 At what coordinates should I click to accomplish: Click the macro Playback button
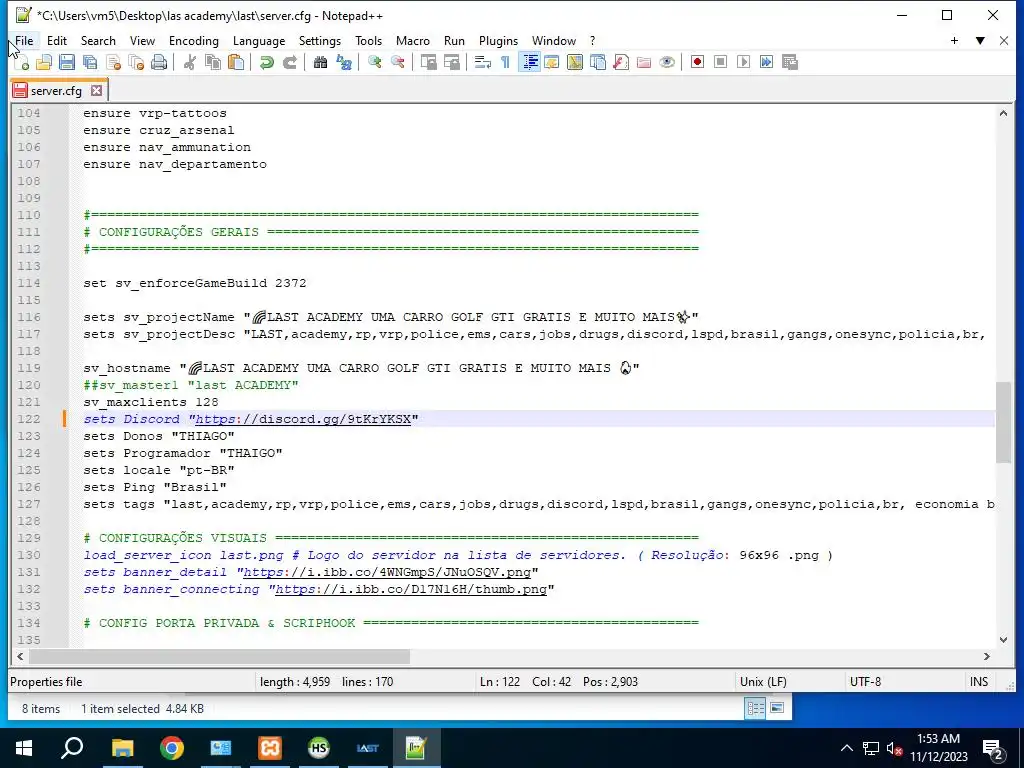743,62
